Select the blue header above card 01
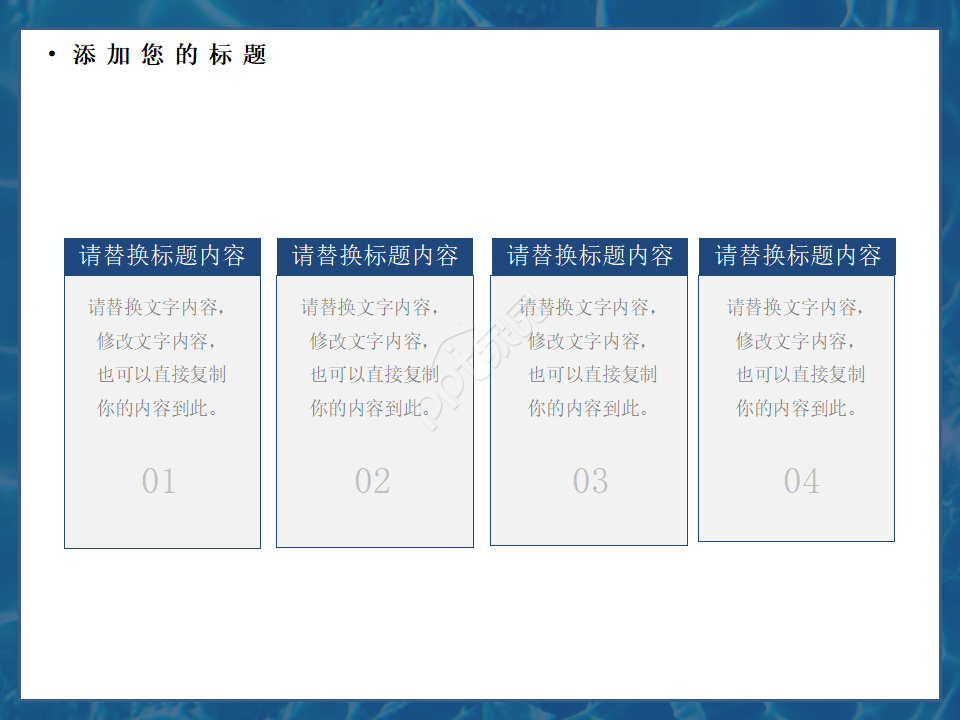This screenshot has height=720, width=960. click(162, 256)
